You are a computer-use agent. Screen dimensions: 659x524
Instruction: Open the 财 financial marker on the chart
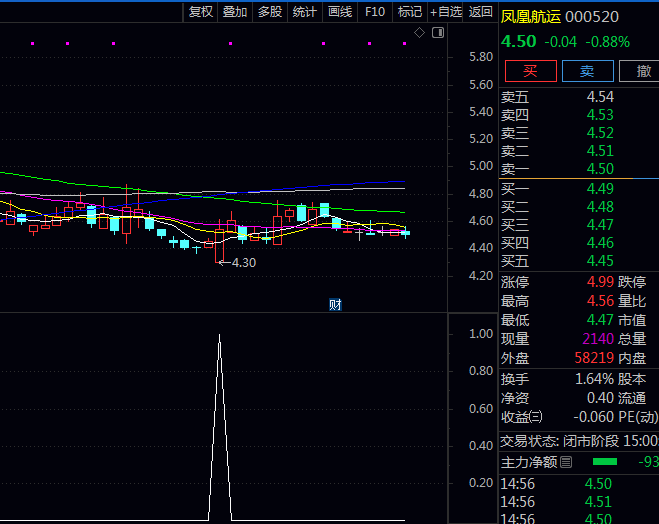pos(336,305)
